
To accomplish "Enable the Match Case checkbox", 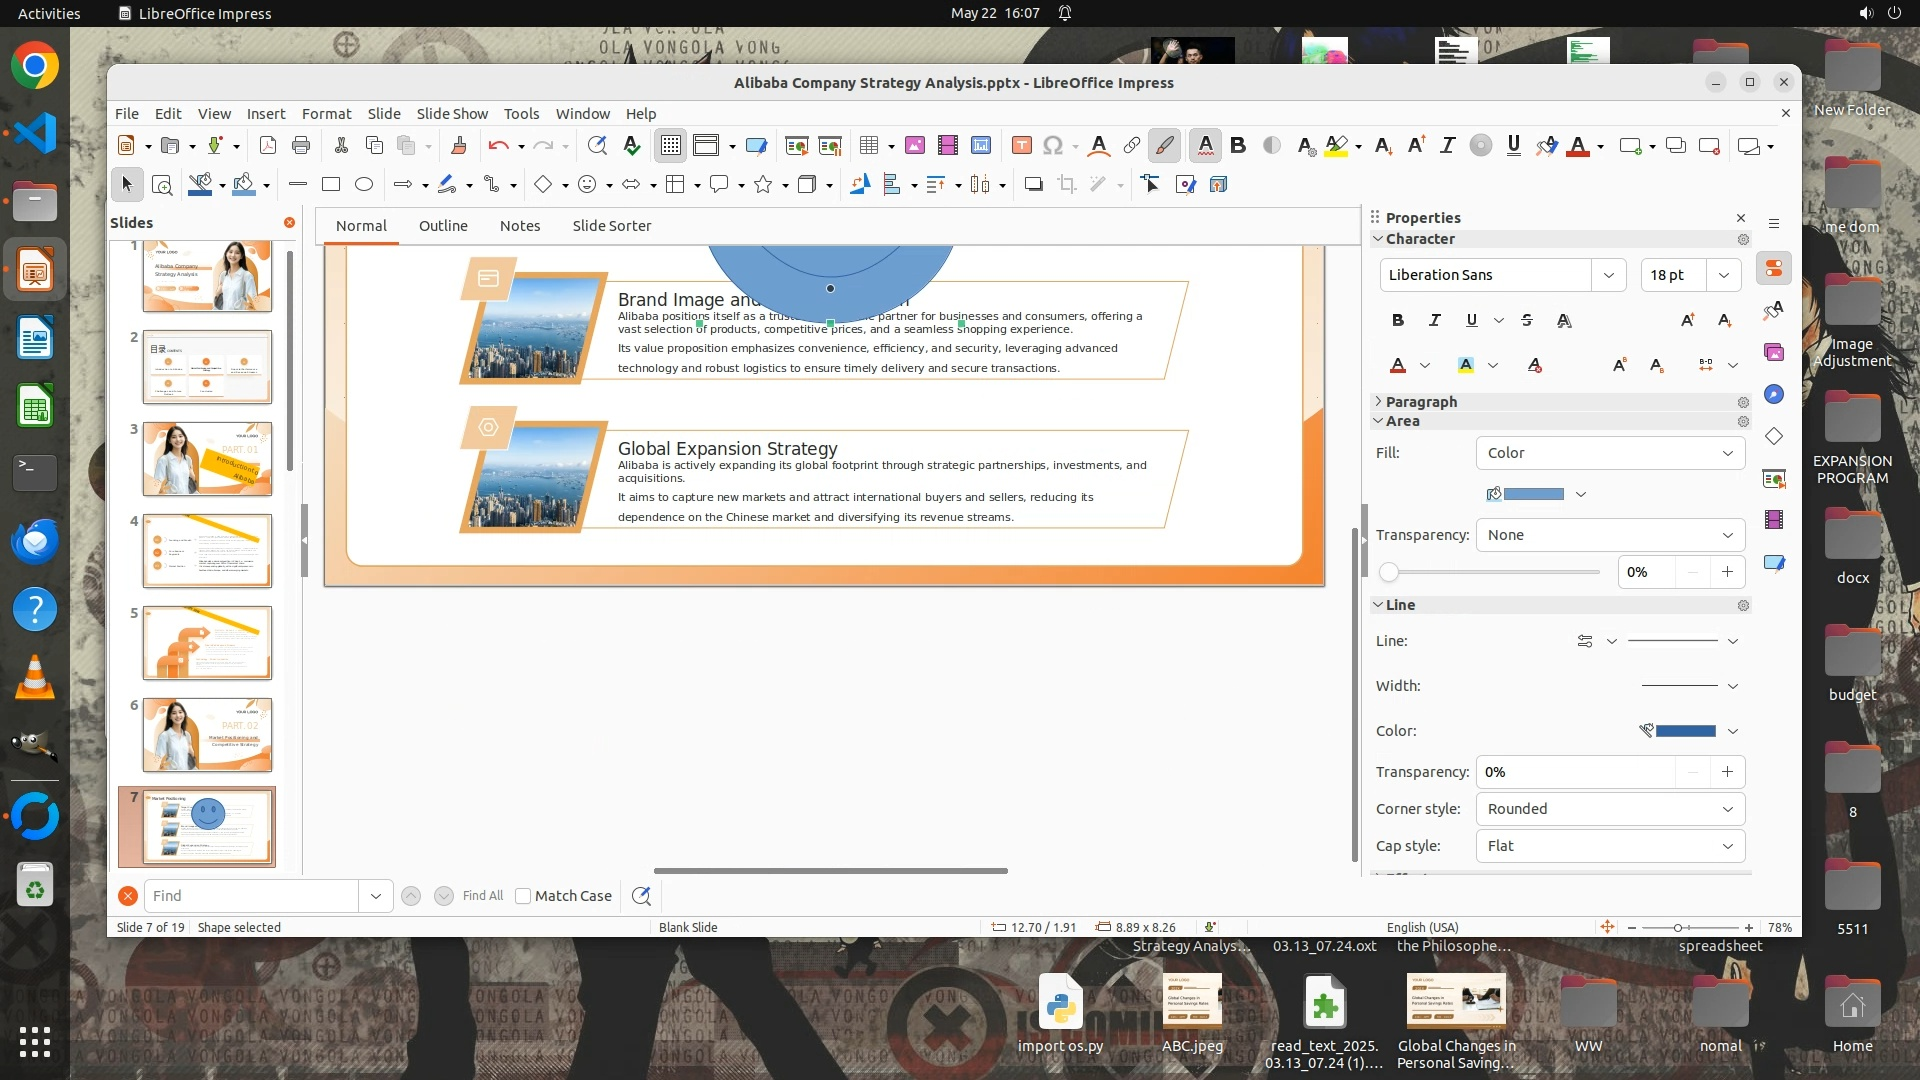I will (x=523, y=896).
